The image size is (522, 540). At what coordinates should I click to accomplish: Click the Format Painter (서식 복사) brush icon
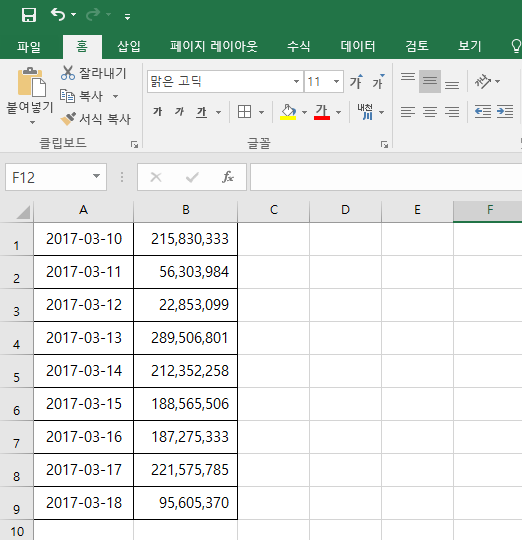tap(68, 119)
